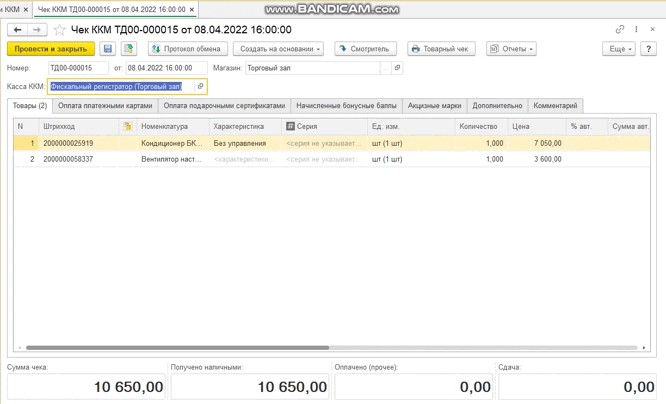666x404 pixels.
Task: Select the Вентилятор наст... cell
Action: [x=173, y=159]
